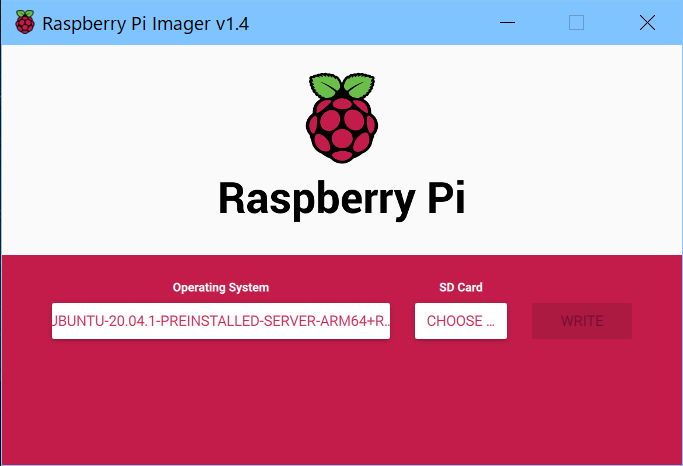This screenshot has width=683, height=466.
Task: Maximize the Raspberry Pi Imager window
Action: (x=576, y=22)
